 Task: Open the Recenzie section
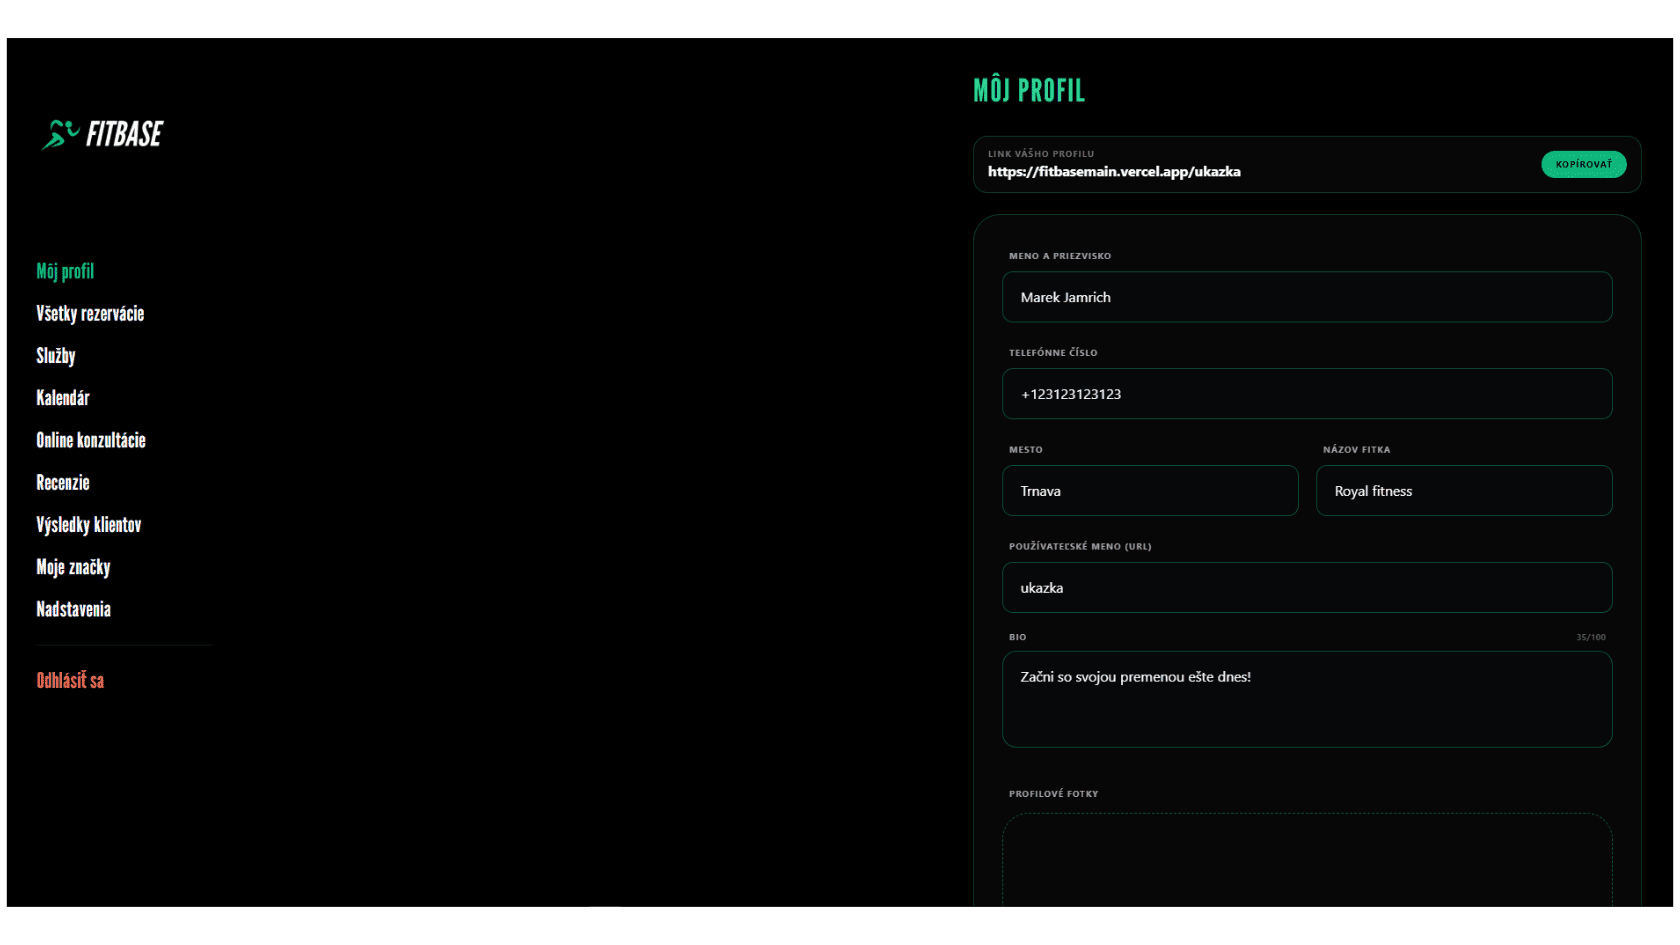click(x=62, y=482)
